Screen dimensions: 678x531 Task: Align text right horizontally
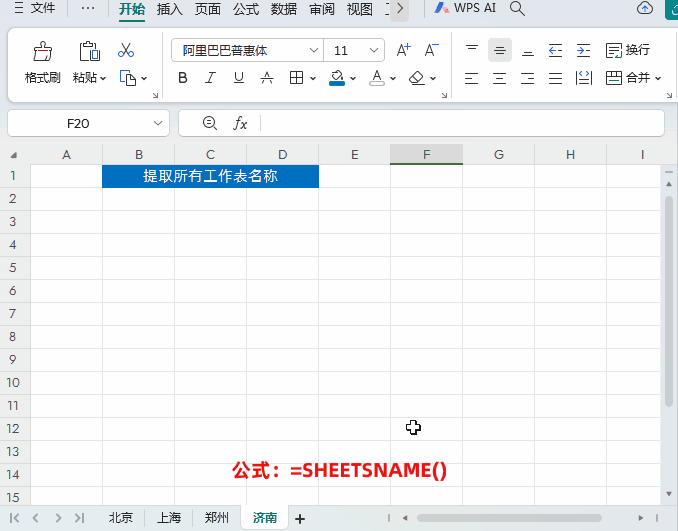pos(528,78)
